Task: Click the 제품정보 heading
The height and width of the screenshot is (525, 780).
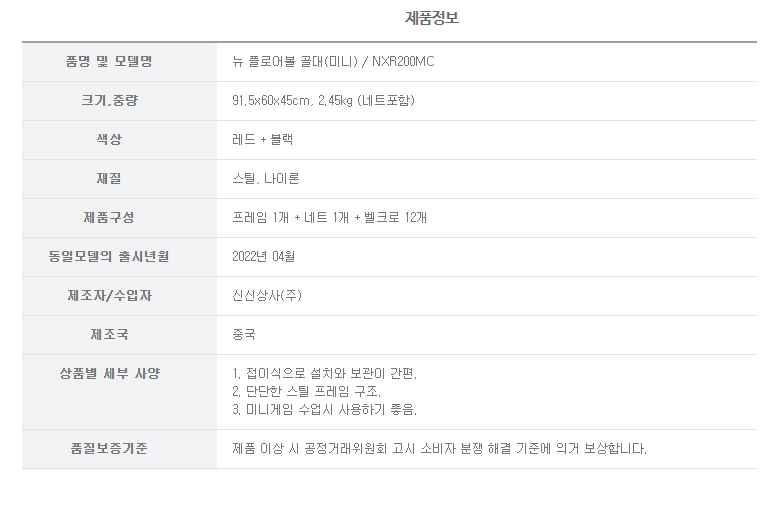Action: (431, 18)
